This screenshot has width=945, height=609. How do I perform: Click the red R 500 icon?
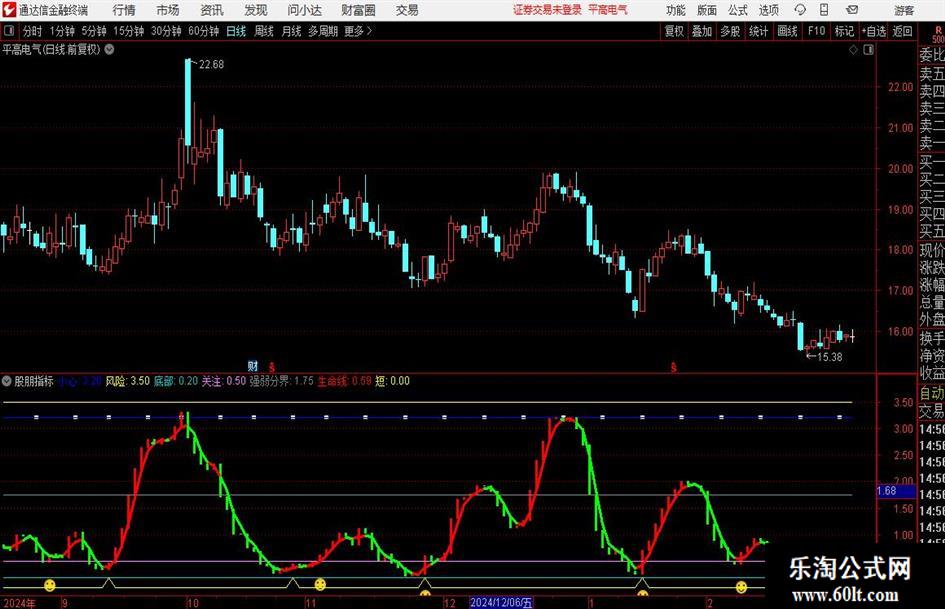point(938,34)
